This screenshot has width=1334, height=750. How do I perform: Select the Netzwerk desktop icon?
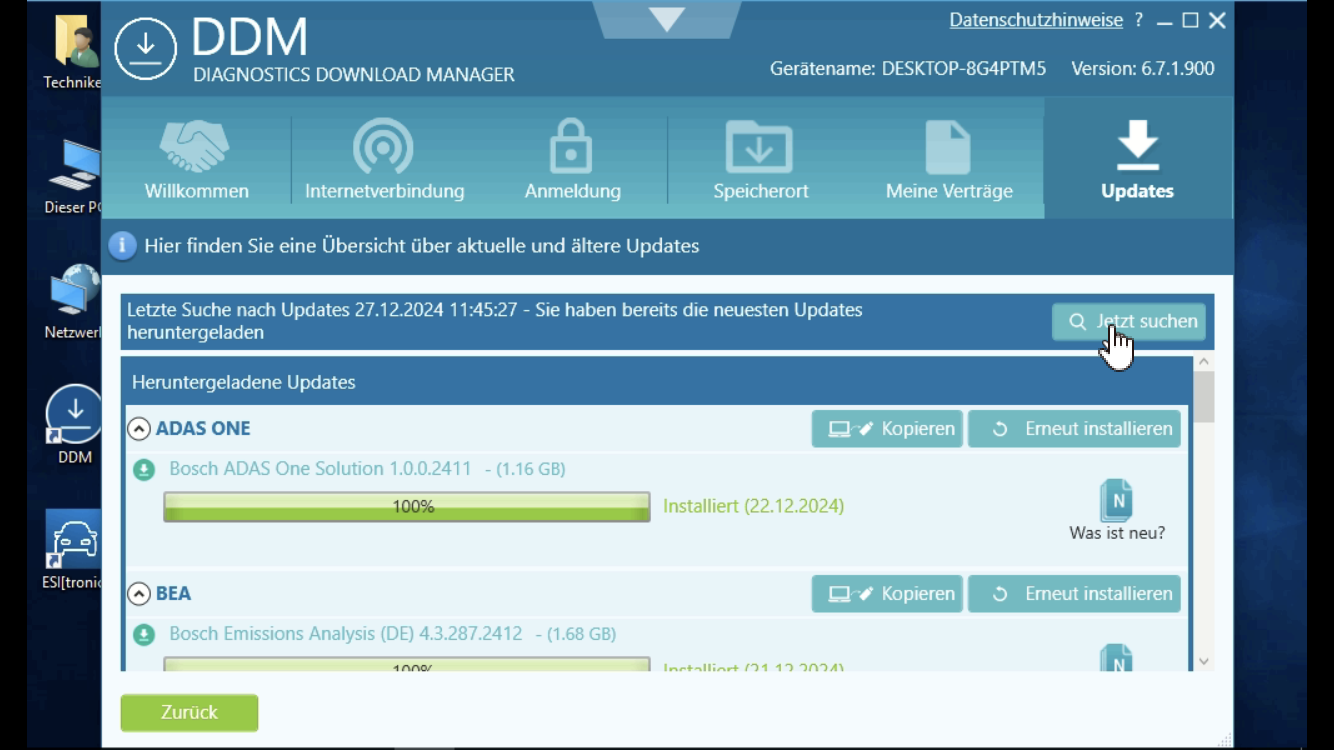(x=74, y=301)
